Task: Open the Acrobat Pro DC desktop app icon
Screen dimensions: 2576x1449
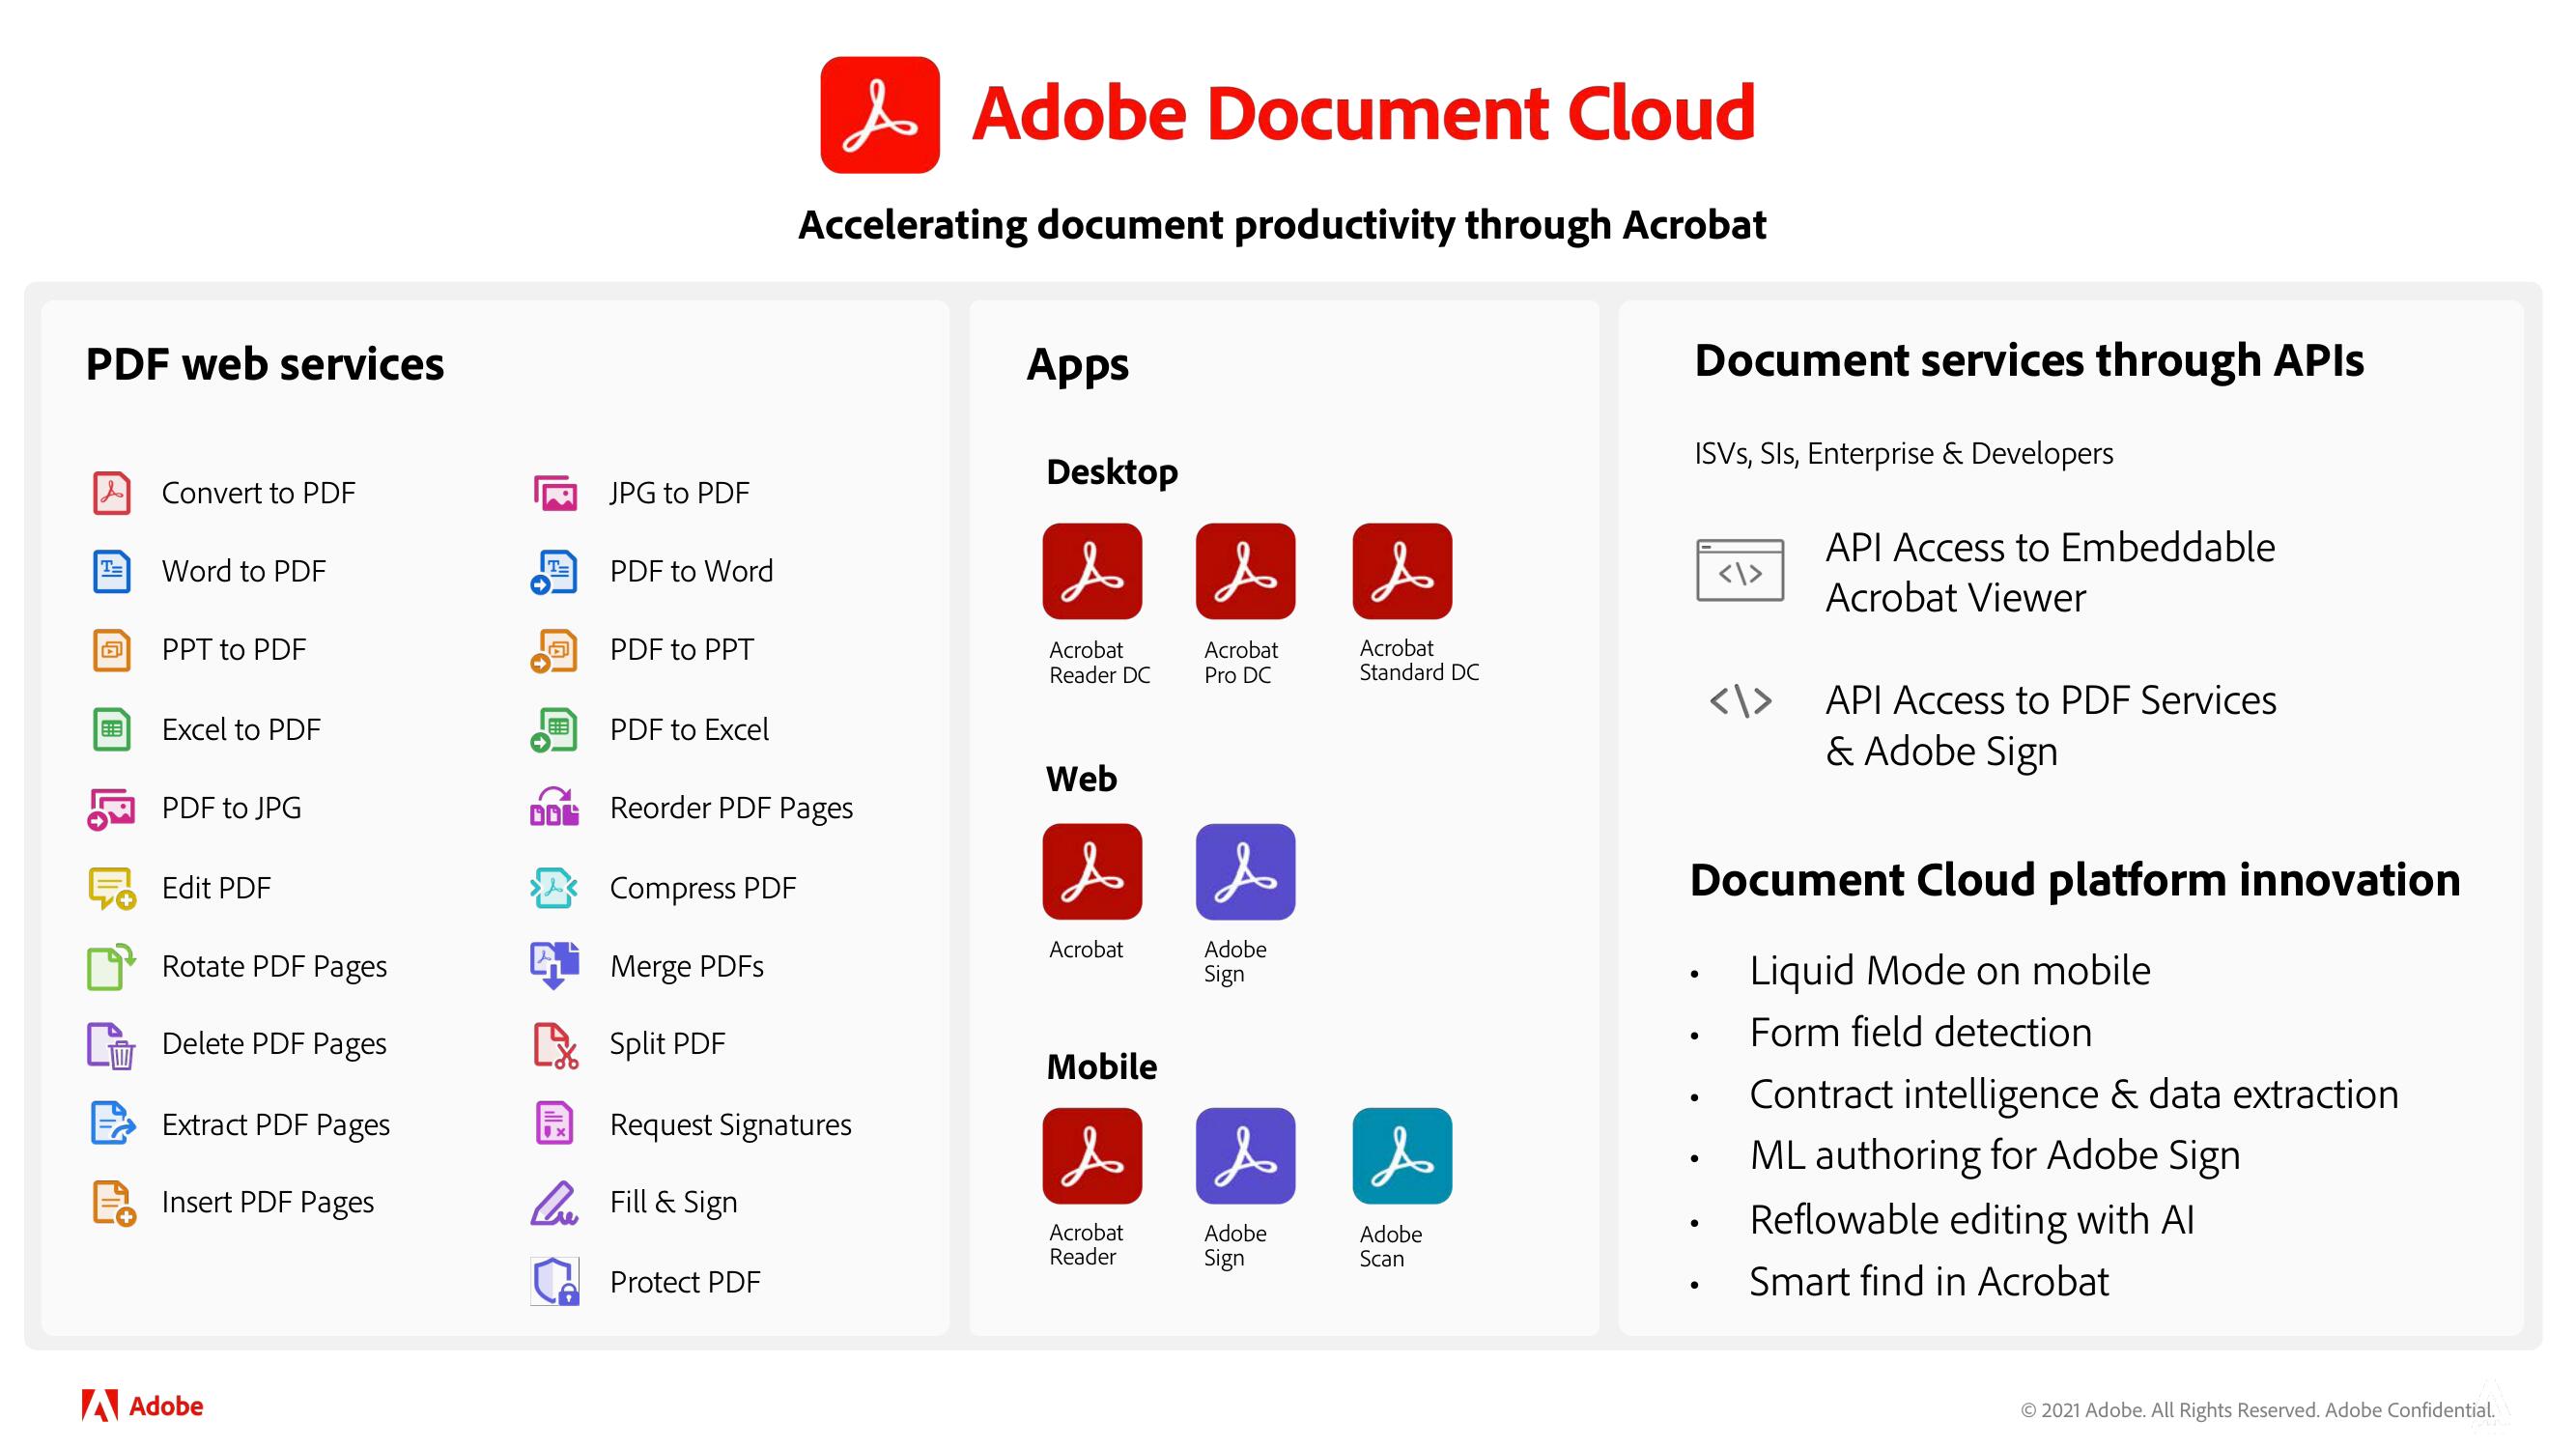Action: coord(1245,571)
